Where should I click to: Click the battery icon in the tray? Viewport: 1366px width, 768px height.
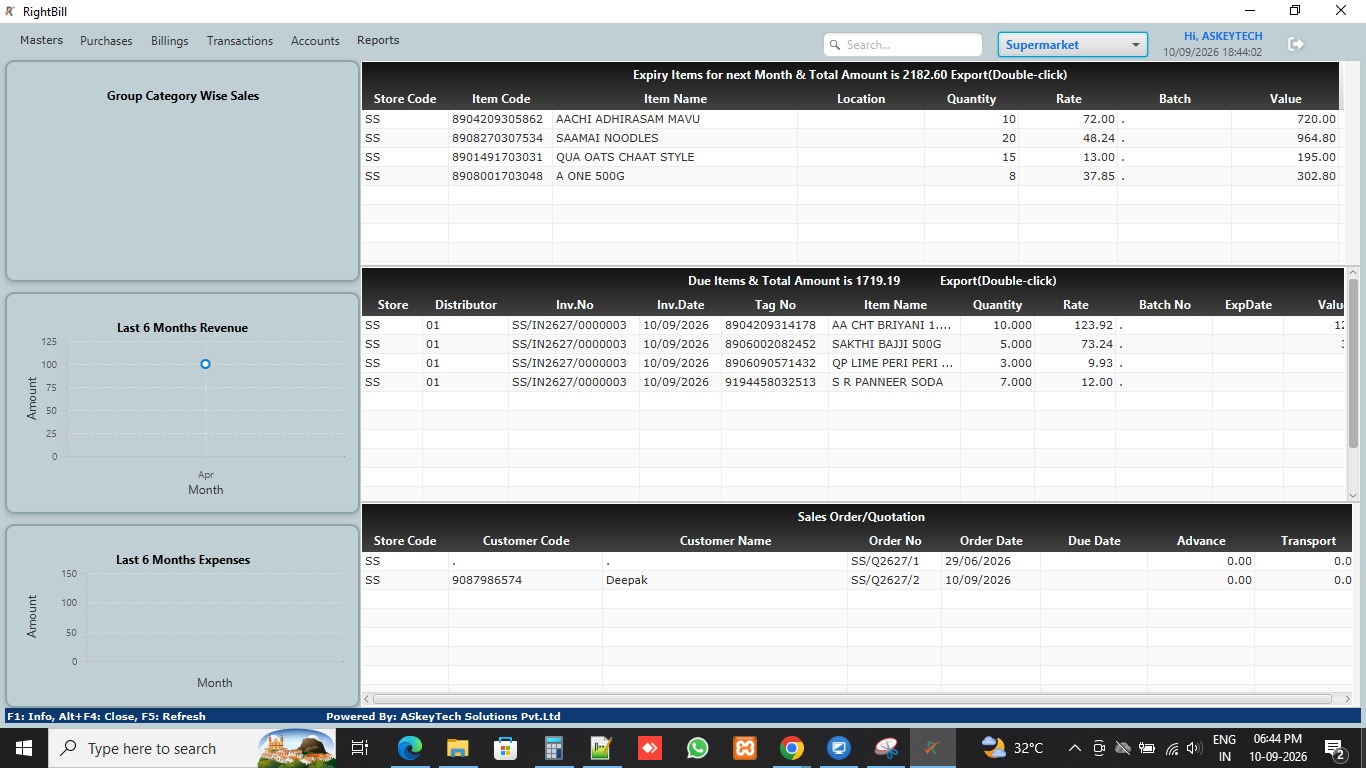[x=1147, y=748]
